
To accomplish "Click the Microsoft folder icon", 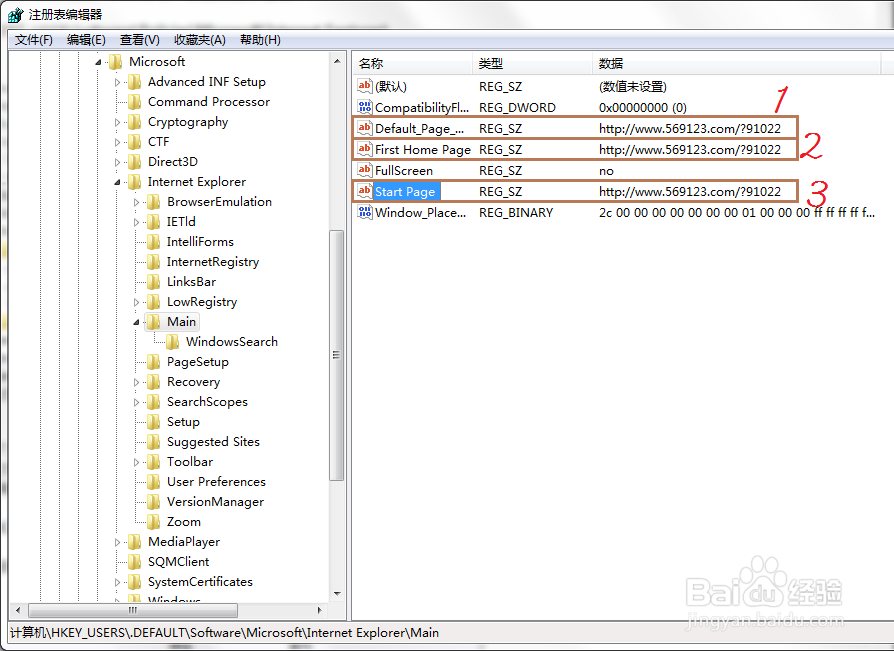I will [115, 62].
